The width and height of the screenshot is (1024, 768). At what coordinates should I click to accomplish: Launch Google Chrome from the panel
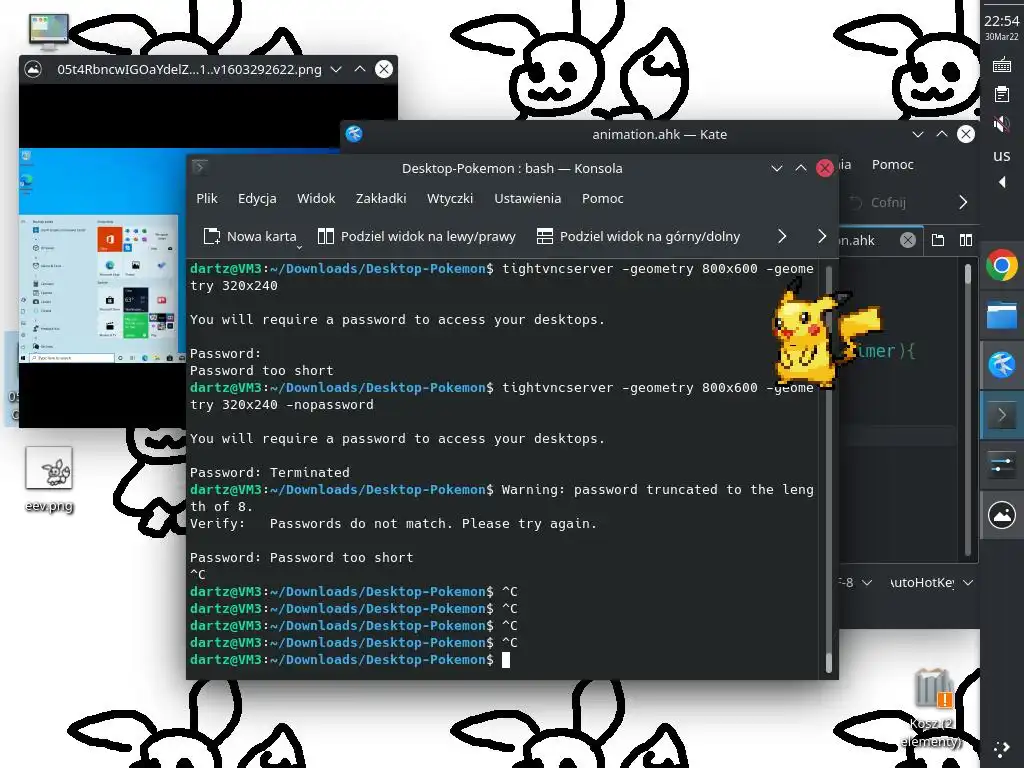[1002, 266]
